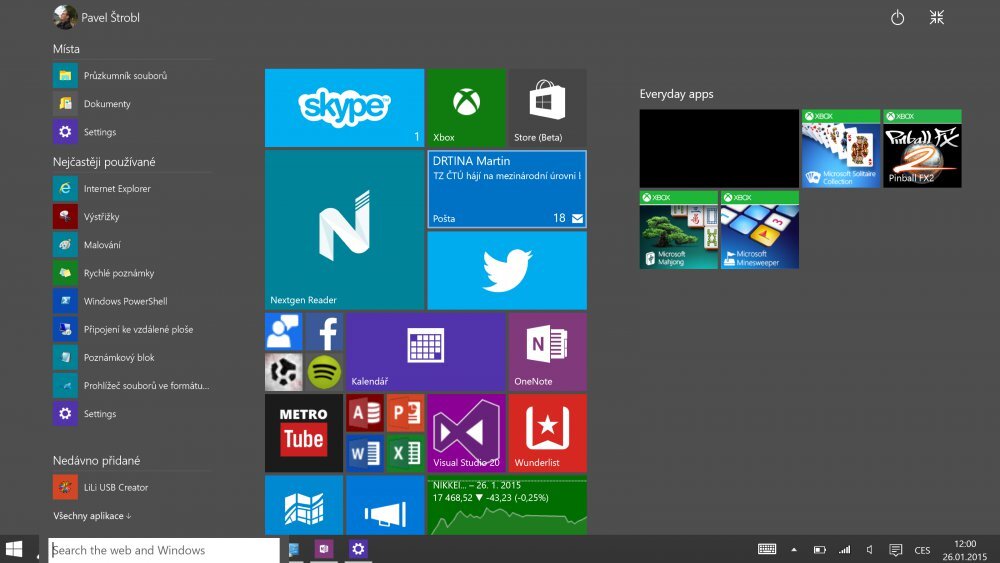Launch the Pinball FX2 tile

click(922, 149)
